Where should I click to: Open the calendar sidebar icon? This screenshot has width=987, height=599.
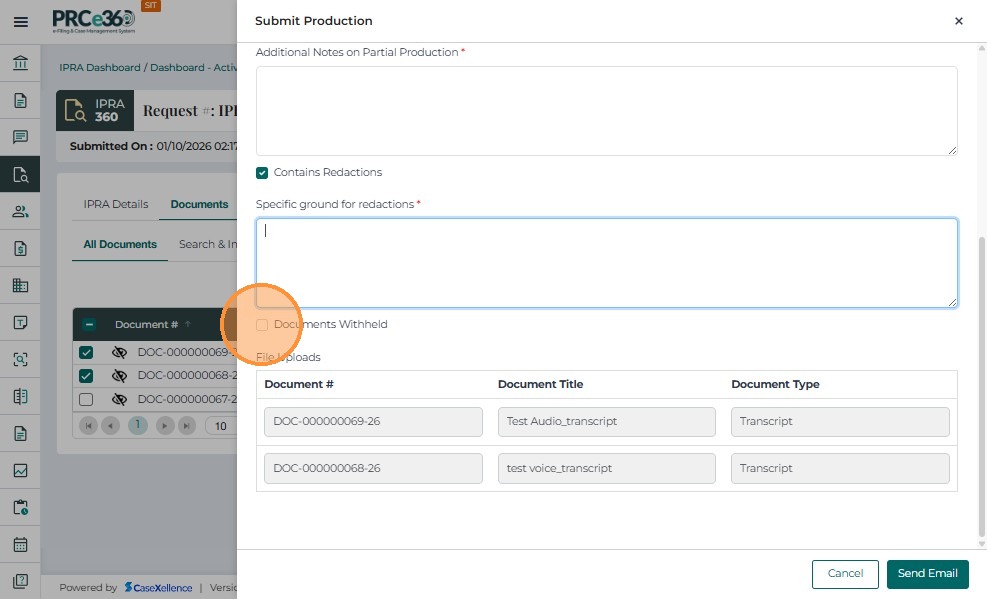pos(20,545)
